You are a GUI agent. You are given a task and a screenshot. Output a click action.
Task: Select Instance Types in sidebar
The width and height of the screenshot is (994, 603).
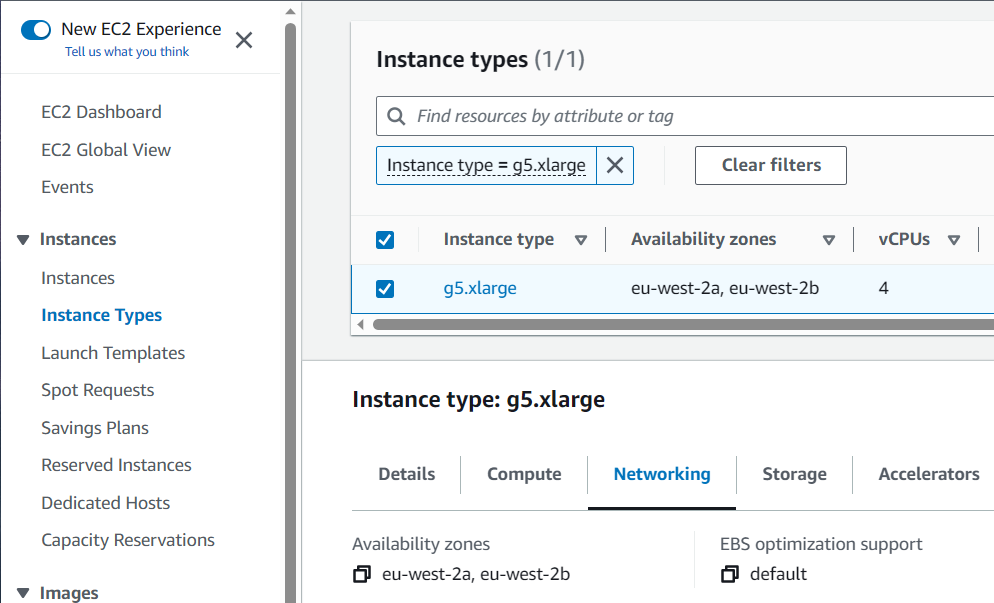click(101, 316)
